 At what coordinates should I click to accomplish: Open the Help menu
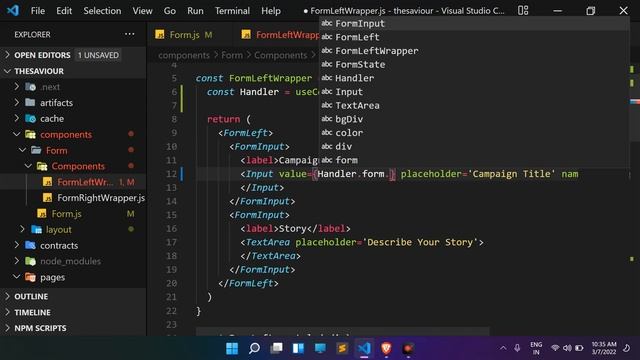[x=271, y=11]
